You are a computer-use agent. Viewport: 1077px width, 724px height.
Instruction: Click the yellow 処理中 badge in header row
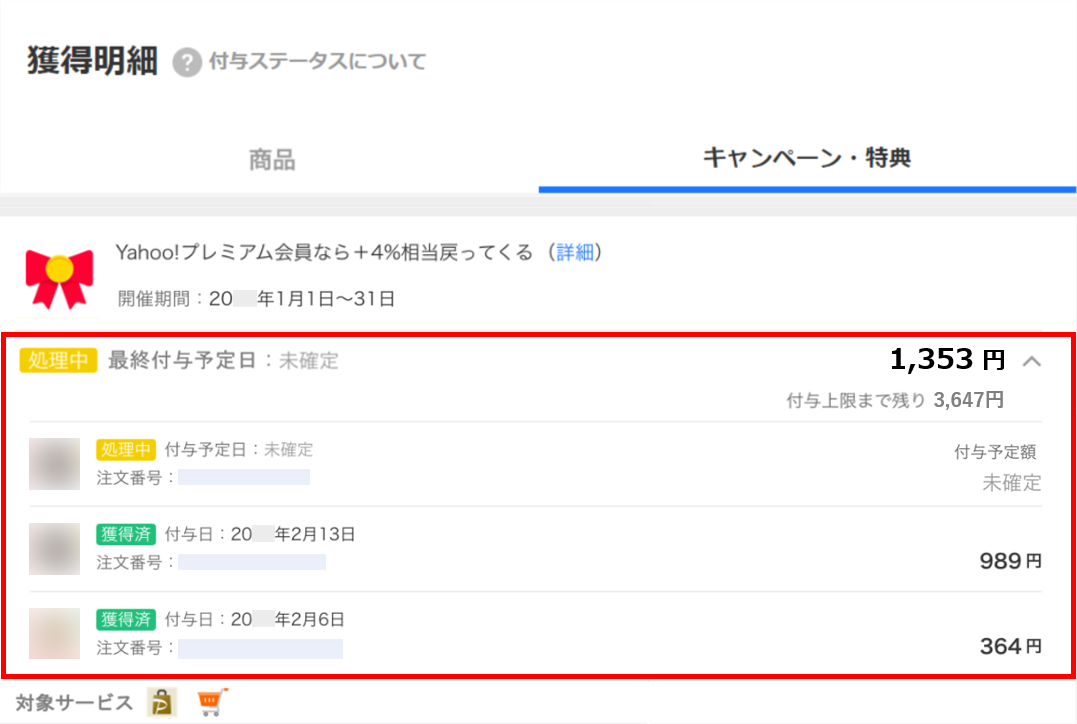[58, 360]
